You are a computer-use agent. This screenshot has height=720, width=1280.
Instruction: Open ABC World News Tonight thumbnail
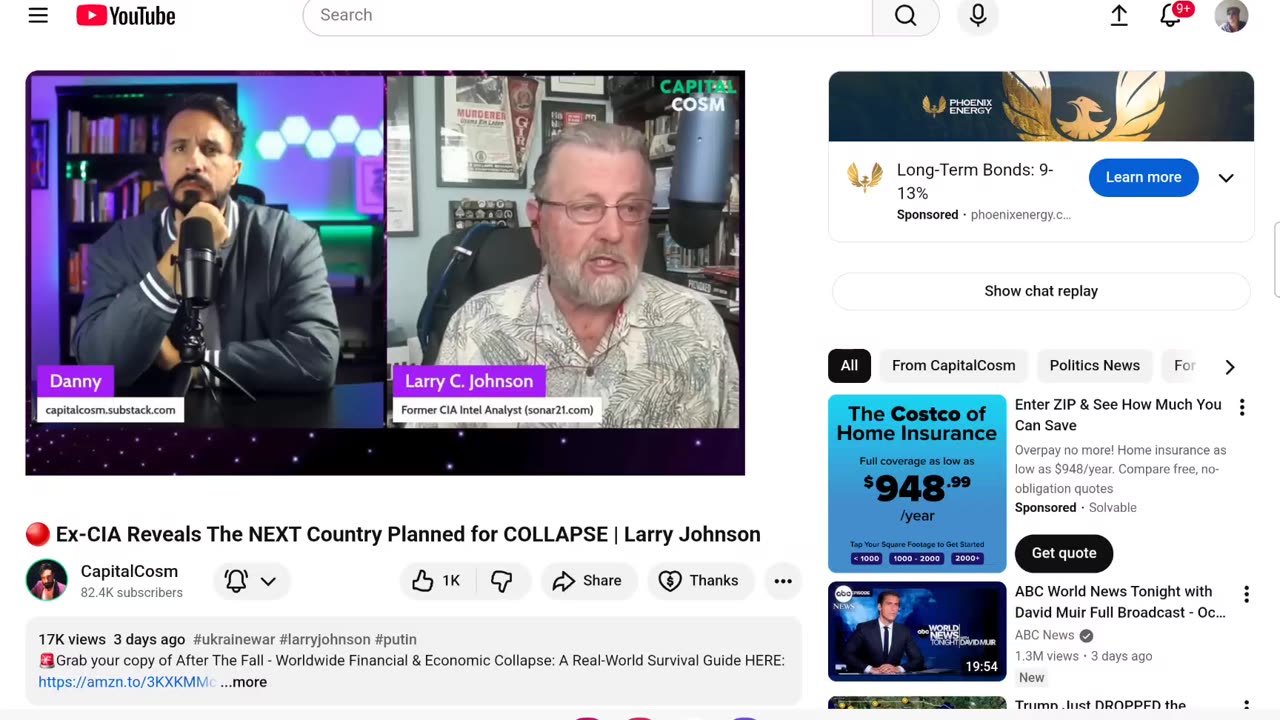click(x=917, y=632)
